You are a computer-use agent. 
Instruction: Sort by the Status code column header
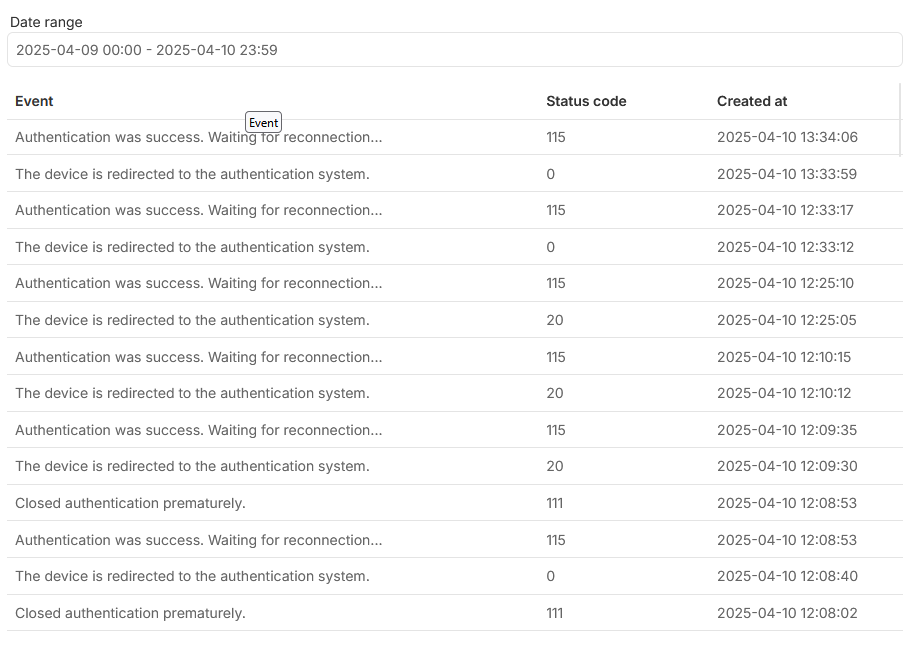point(586,101)
